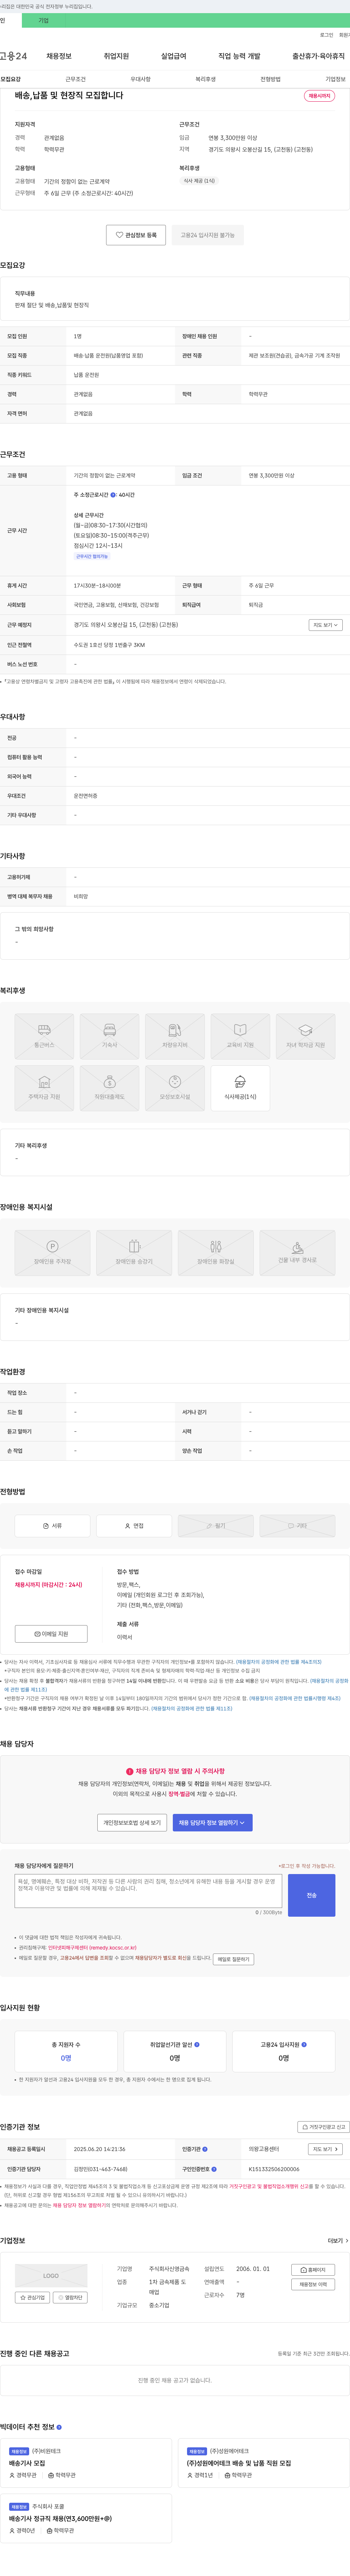Jump to the 근무조건 section tab

click(76, 79)
